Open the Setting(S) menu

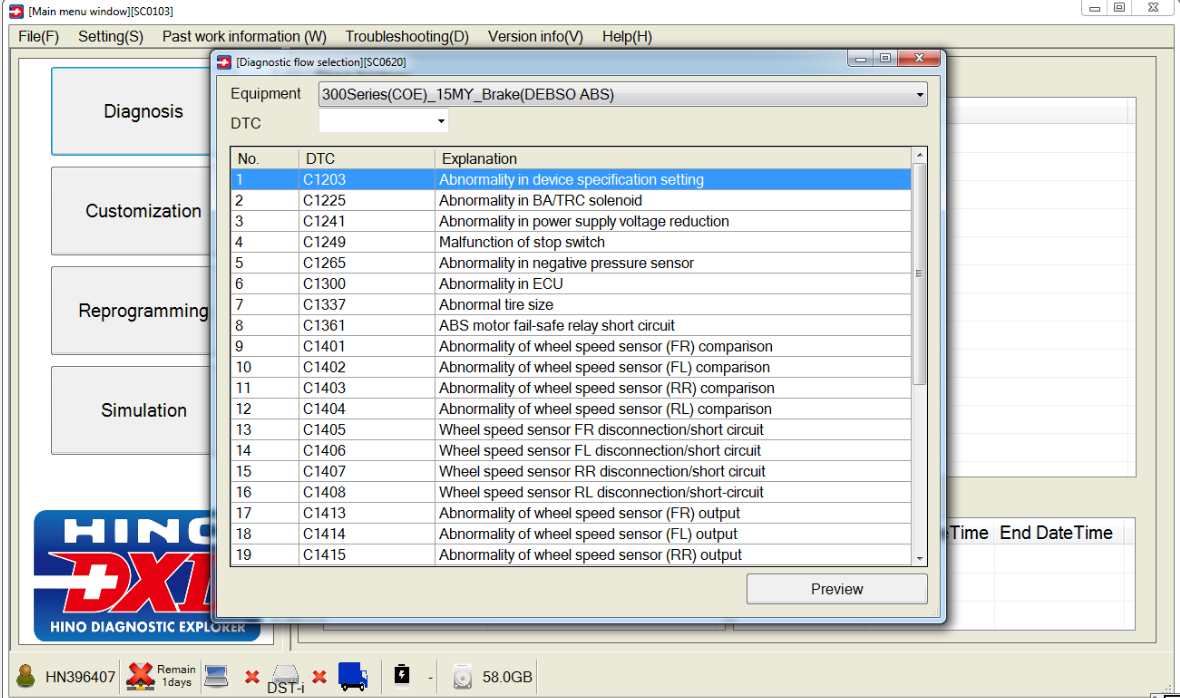tap(110, 37)
